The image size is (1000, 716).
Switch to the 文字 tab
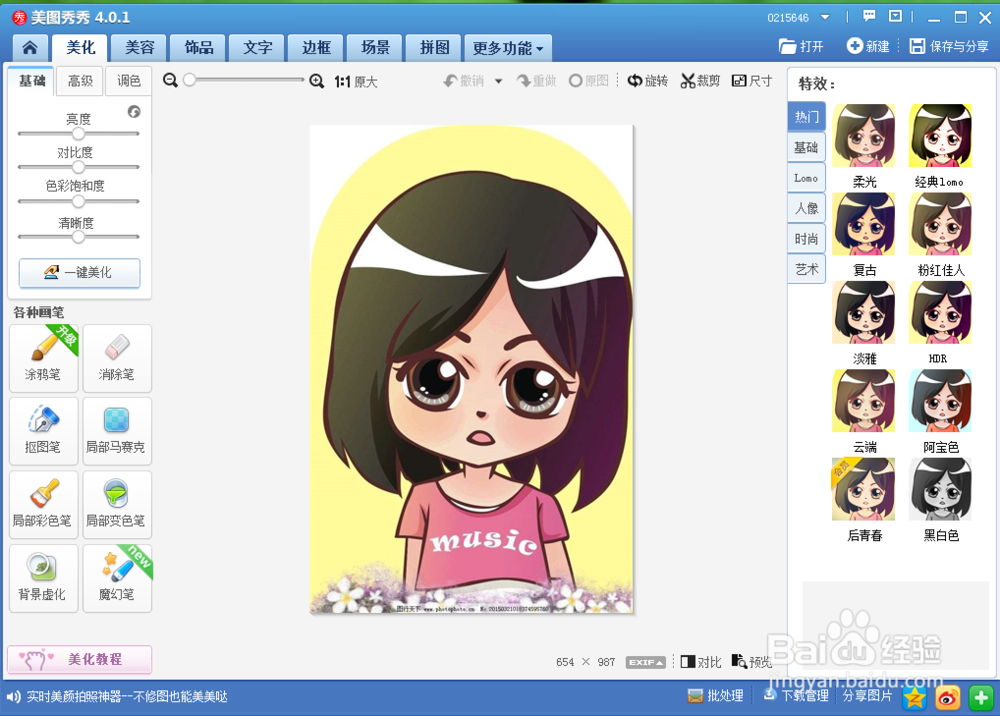tap(257, 48)
